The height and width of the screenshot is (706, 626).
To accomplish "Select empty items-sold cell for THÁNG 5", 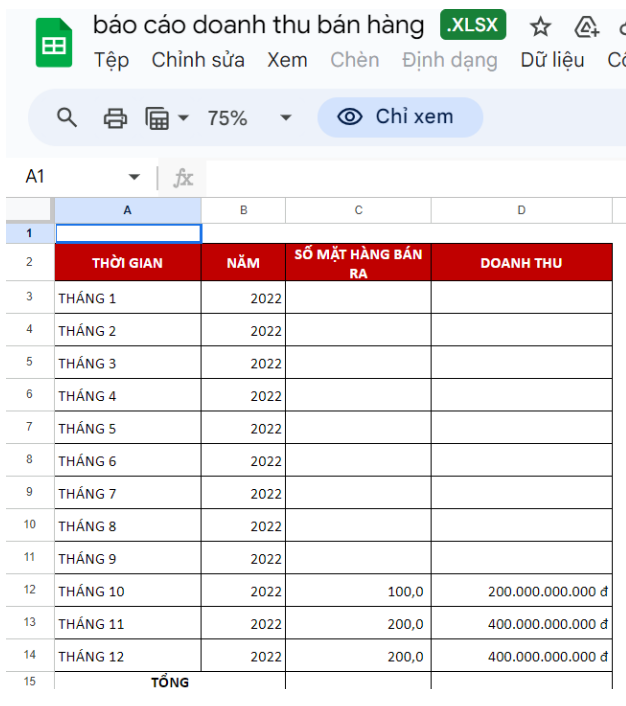I will coord(358,428).
